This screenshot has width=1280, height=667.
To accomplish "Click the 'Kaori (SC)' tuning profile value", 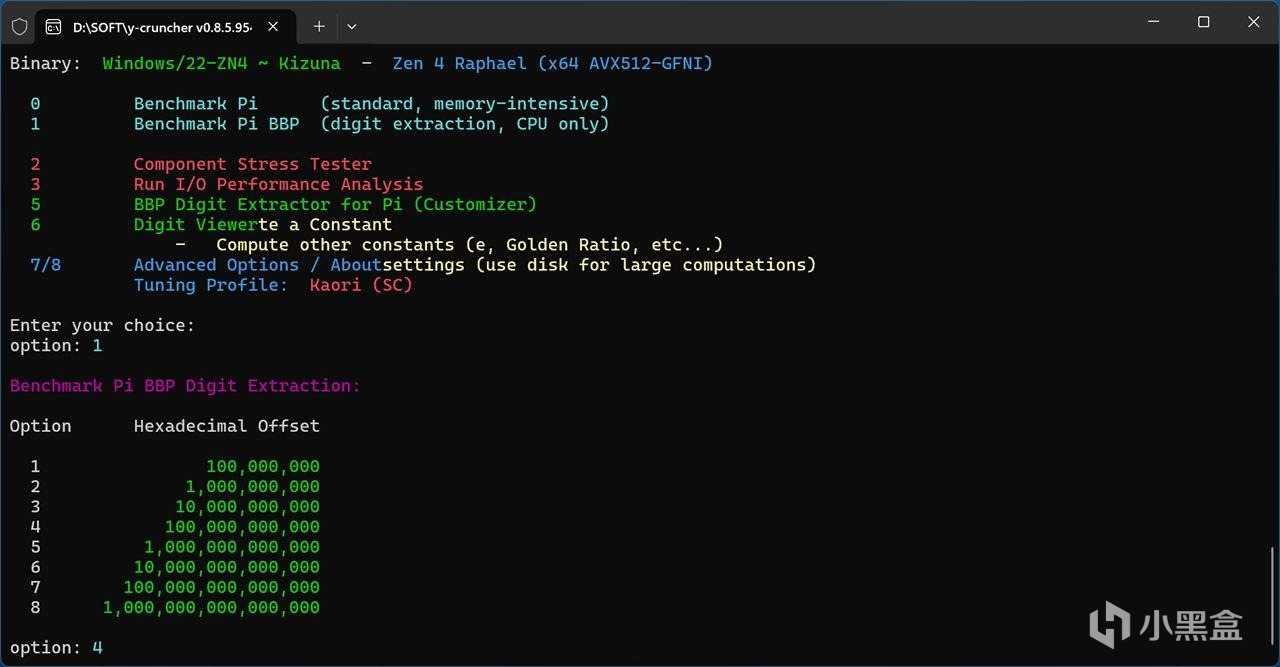I will [x=361, y=285].
